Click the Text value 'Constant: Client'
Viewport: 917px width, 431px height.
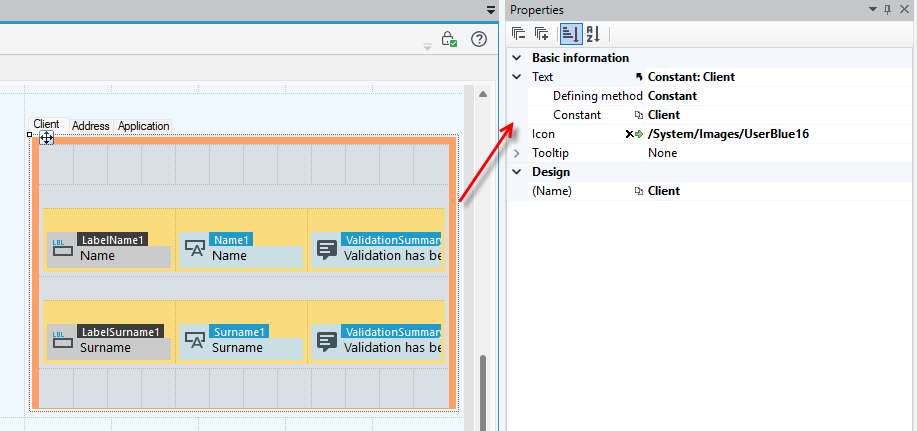tap(691, 77)
